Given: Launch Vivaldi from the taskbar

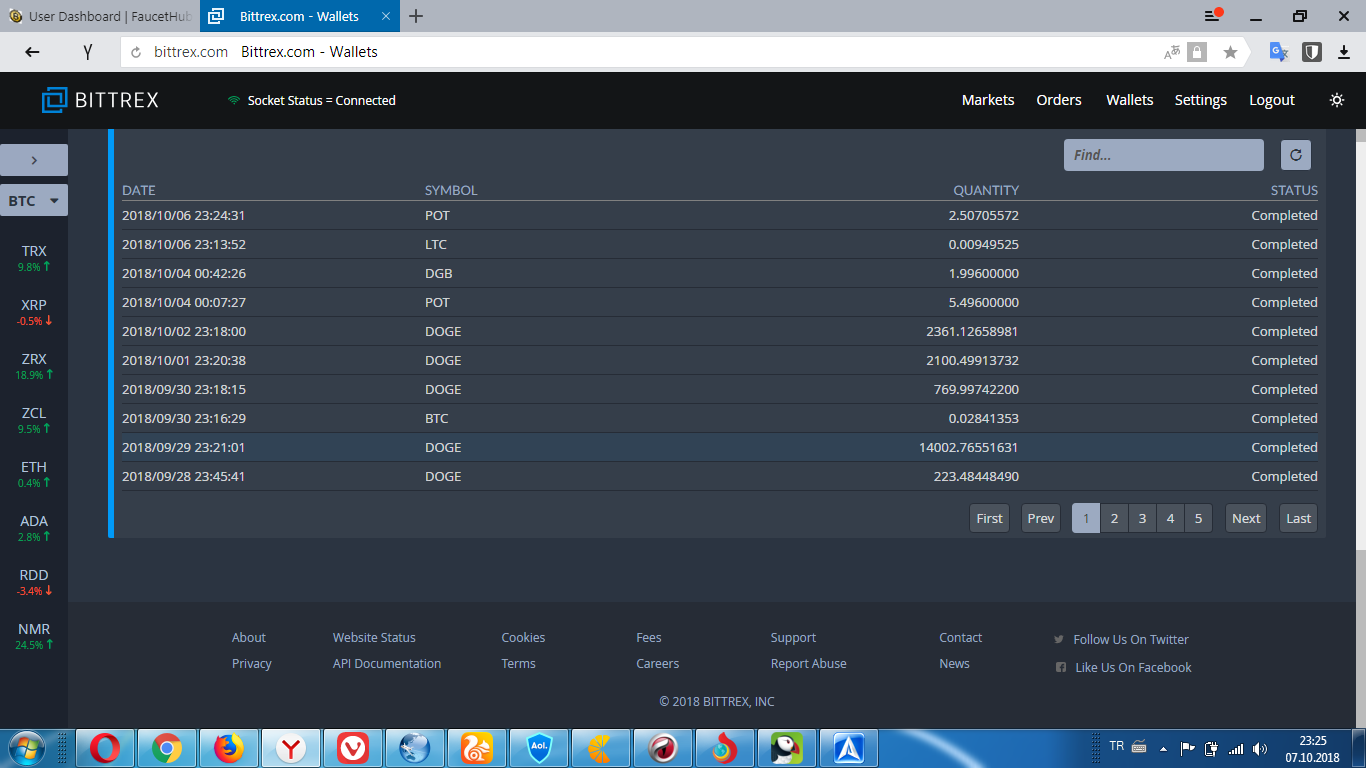Looking at the screenshot, I should (x=352, y=748).
